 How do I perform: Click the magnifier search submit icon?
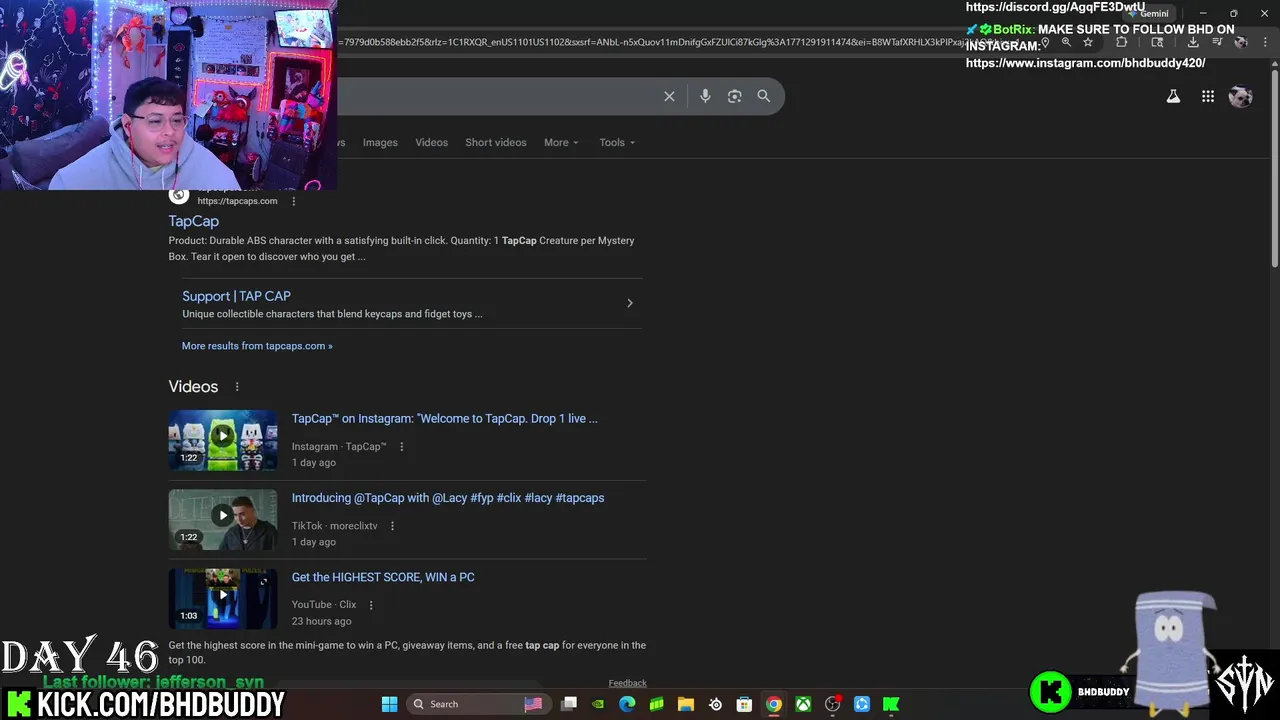pos(764,96)
